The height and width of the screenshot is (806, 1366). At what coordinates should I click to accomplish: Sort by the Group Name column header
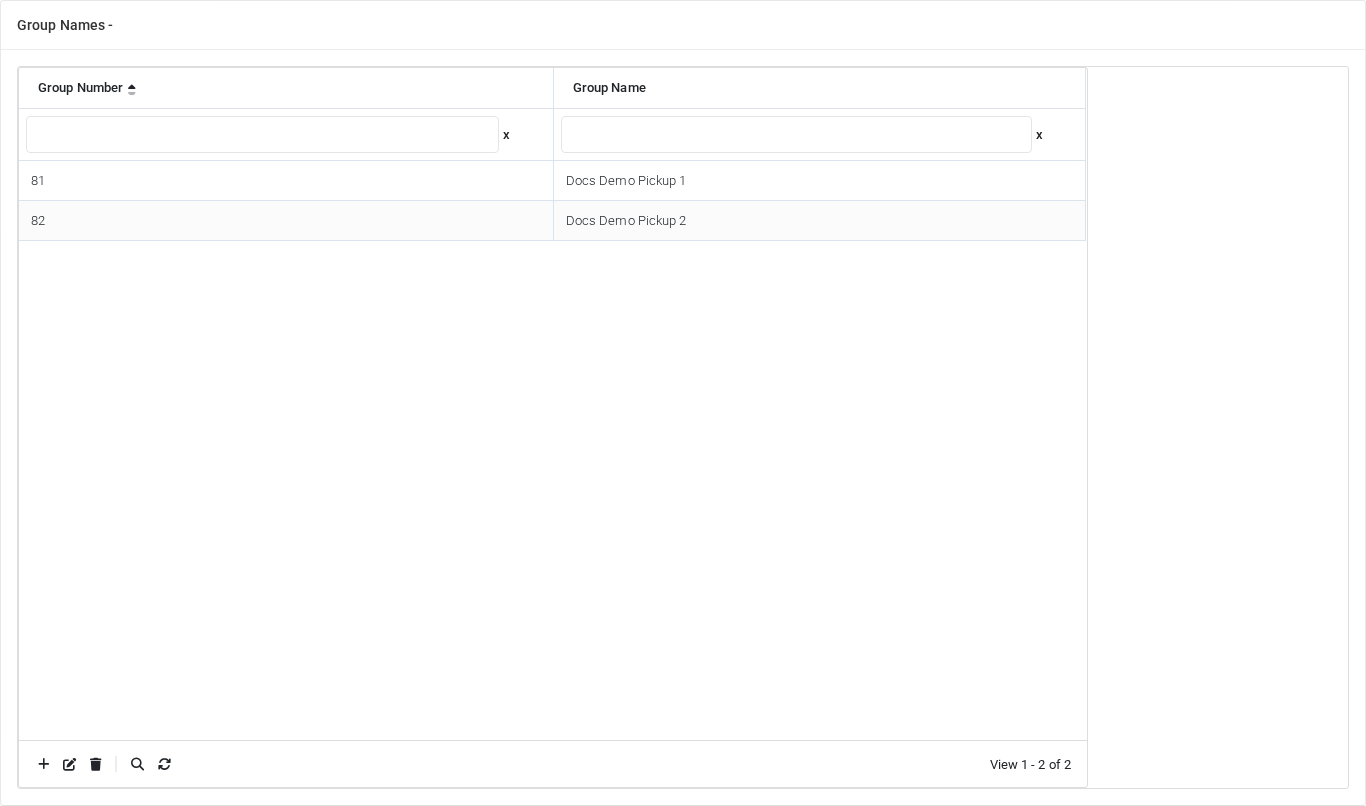click(x=609, y=88)
